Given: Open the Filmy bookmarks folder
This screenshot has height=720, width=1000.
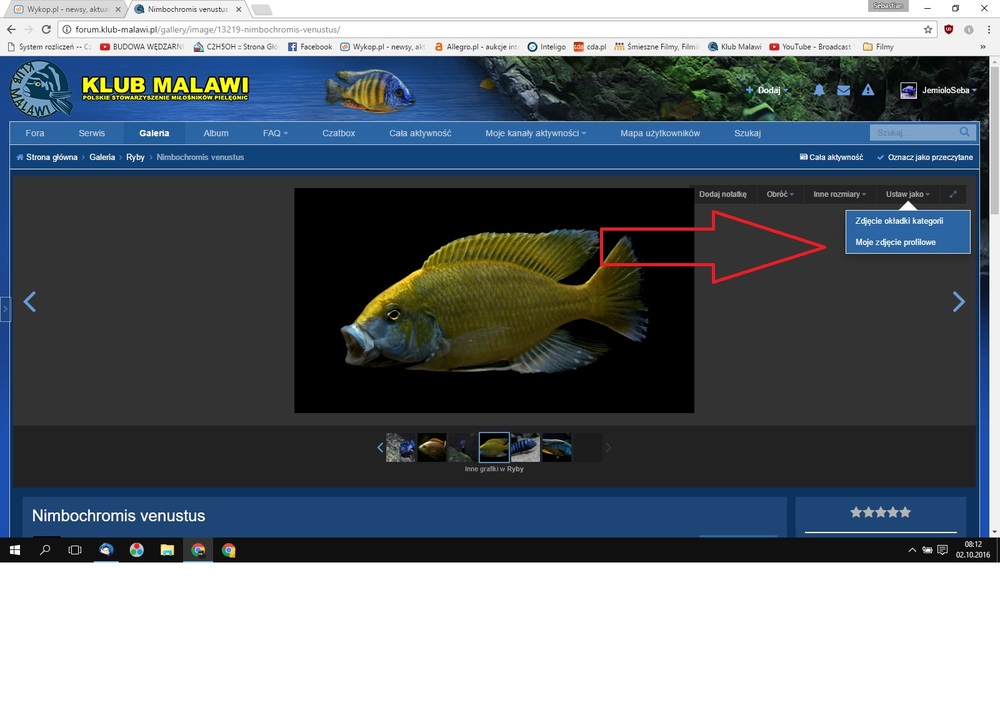Looking at the screenshot, I should [878, 47].
